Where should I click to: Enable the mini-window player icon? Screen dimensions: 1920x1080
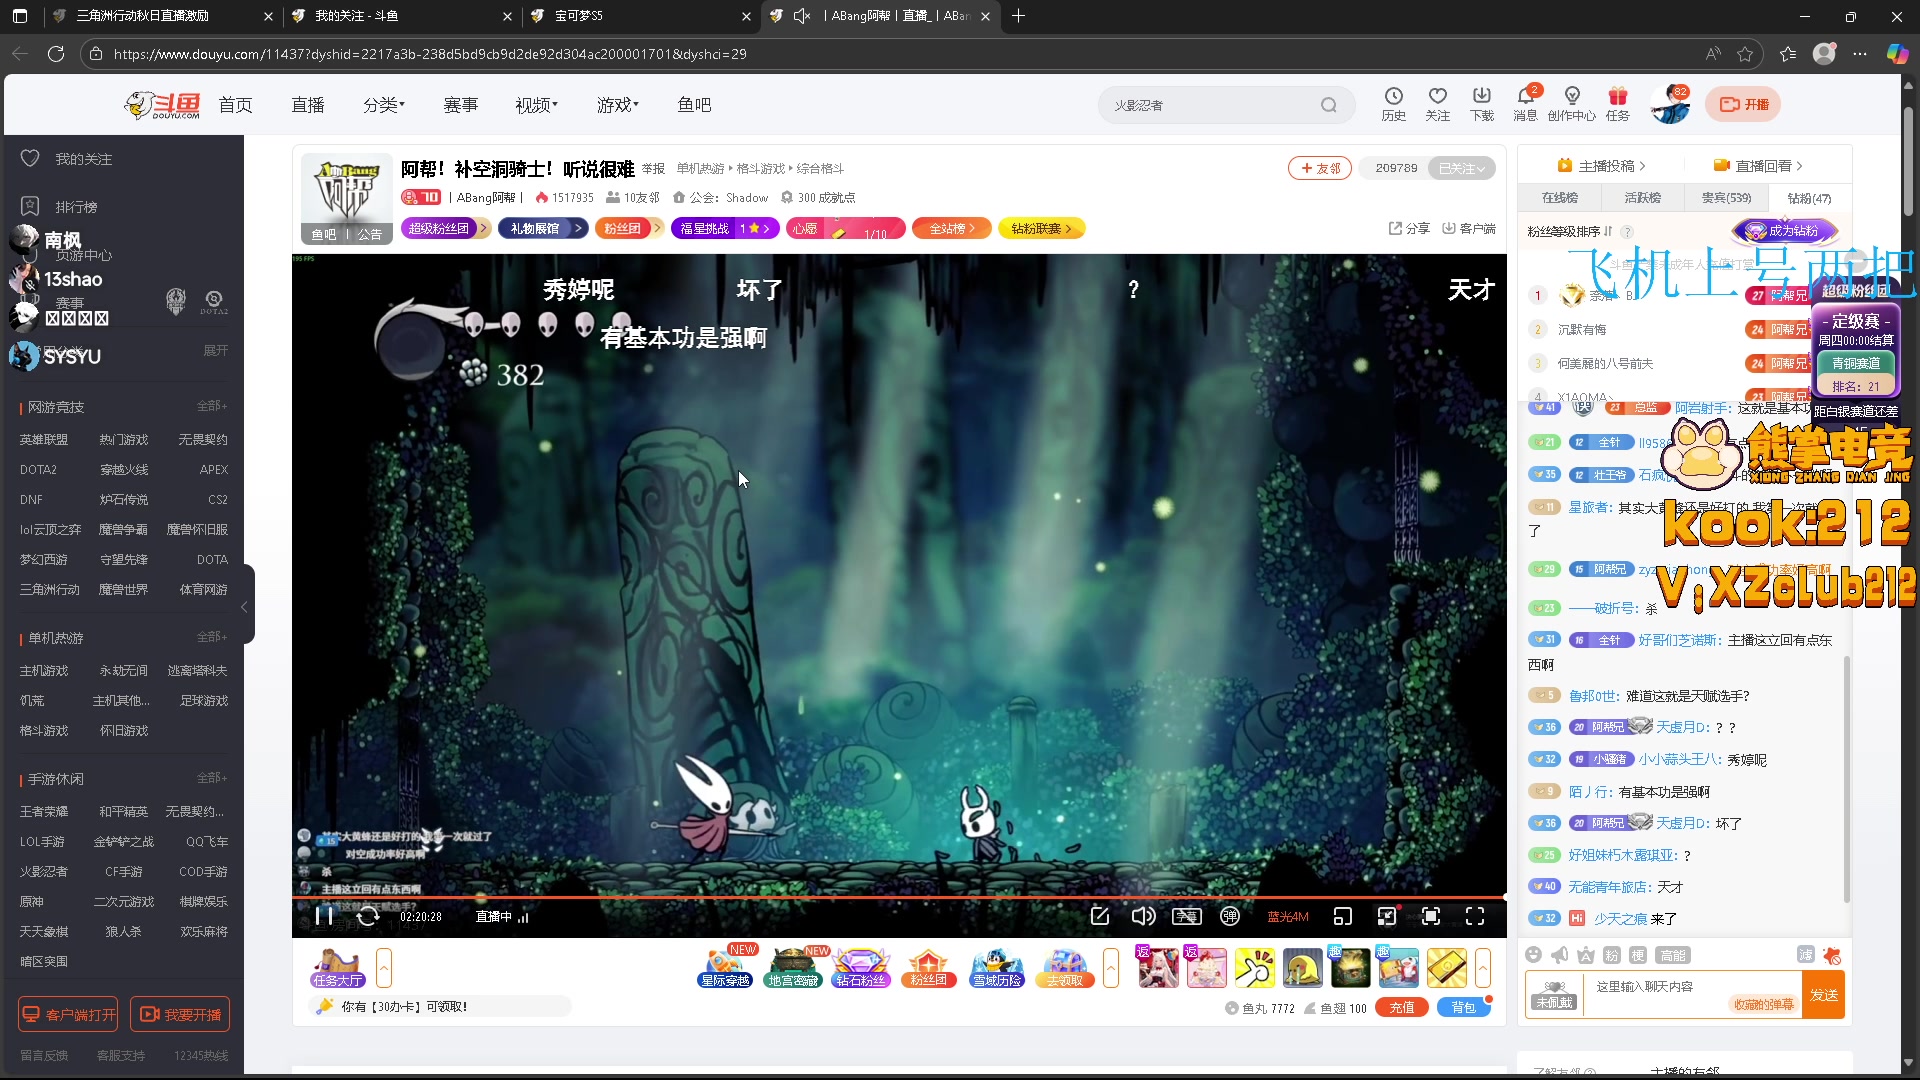(1343, 916)
